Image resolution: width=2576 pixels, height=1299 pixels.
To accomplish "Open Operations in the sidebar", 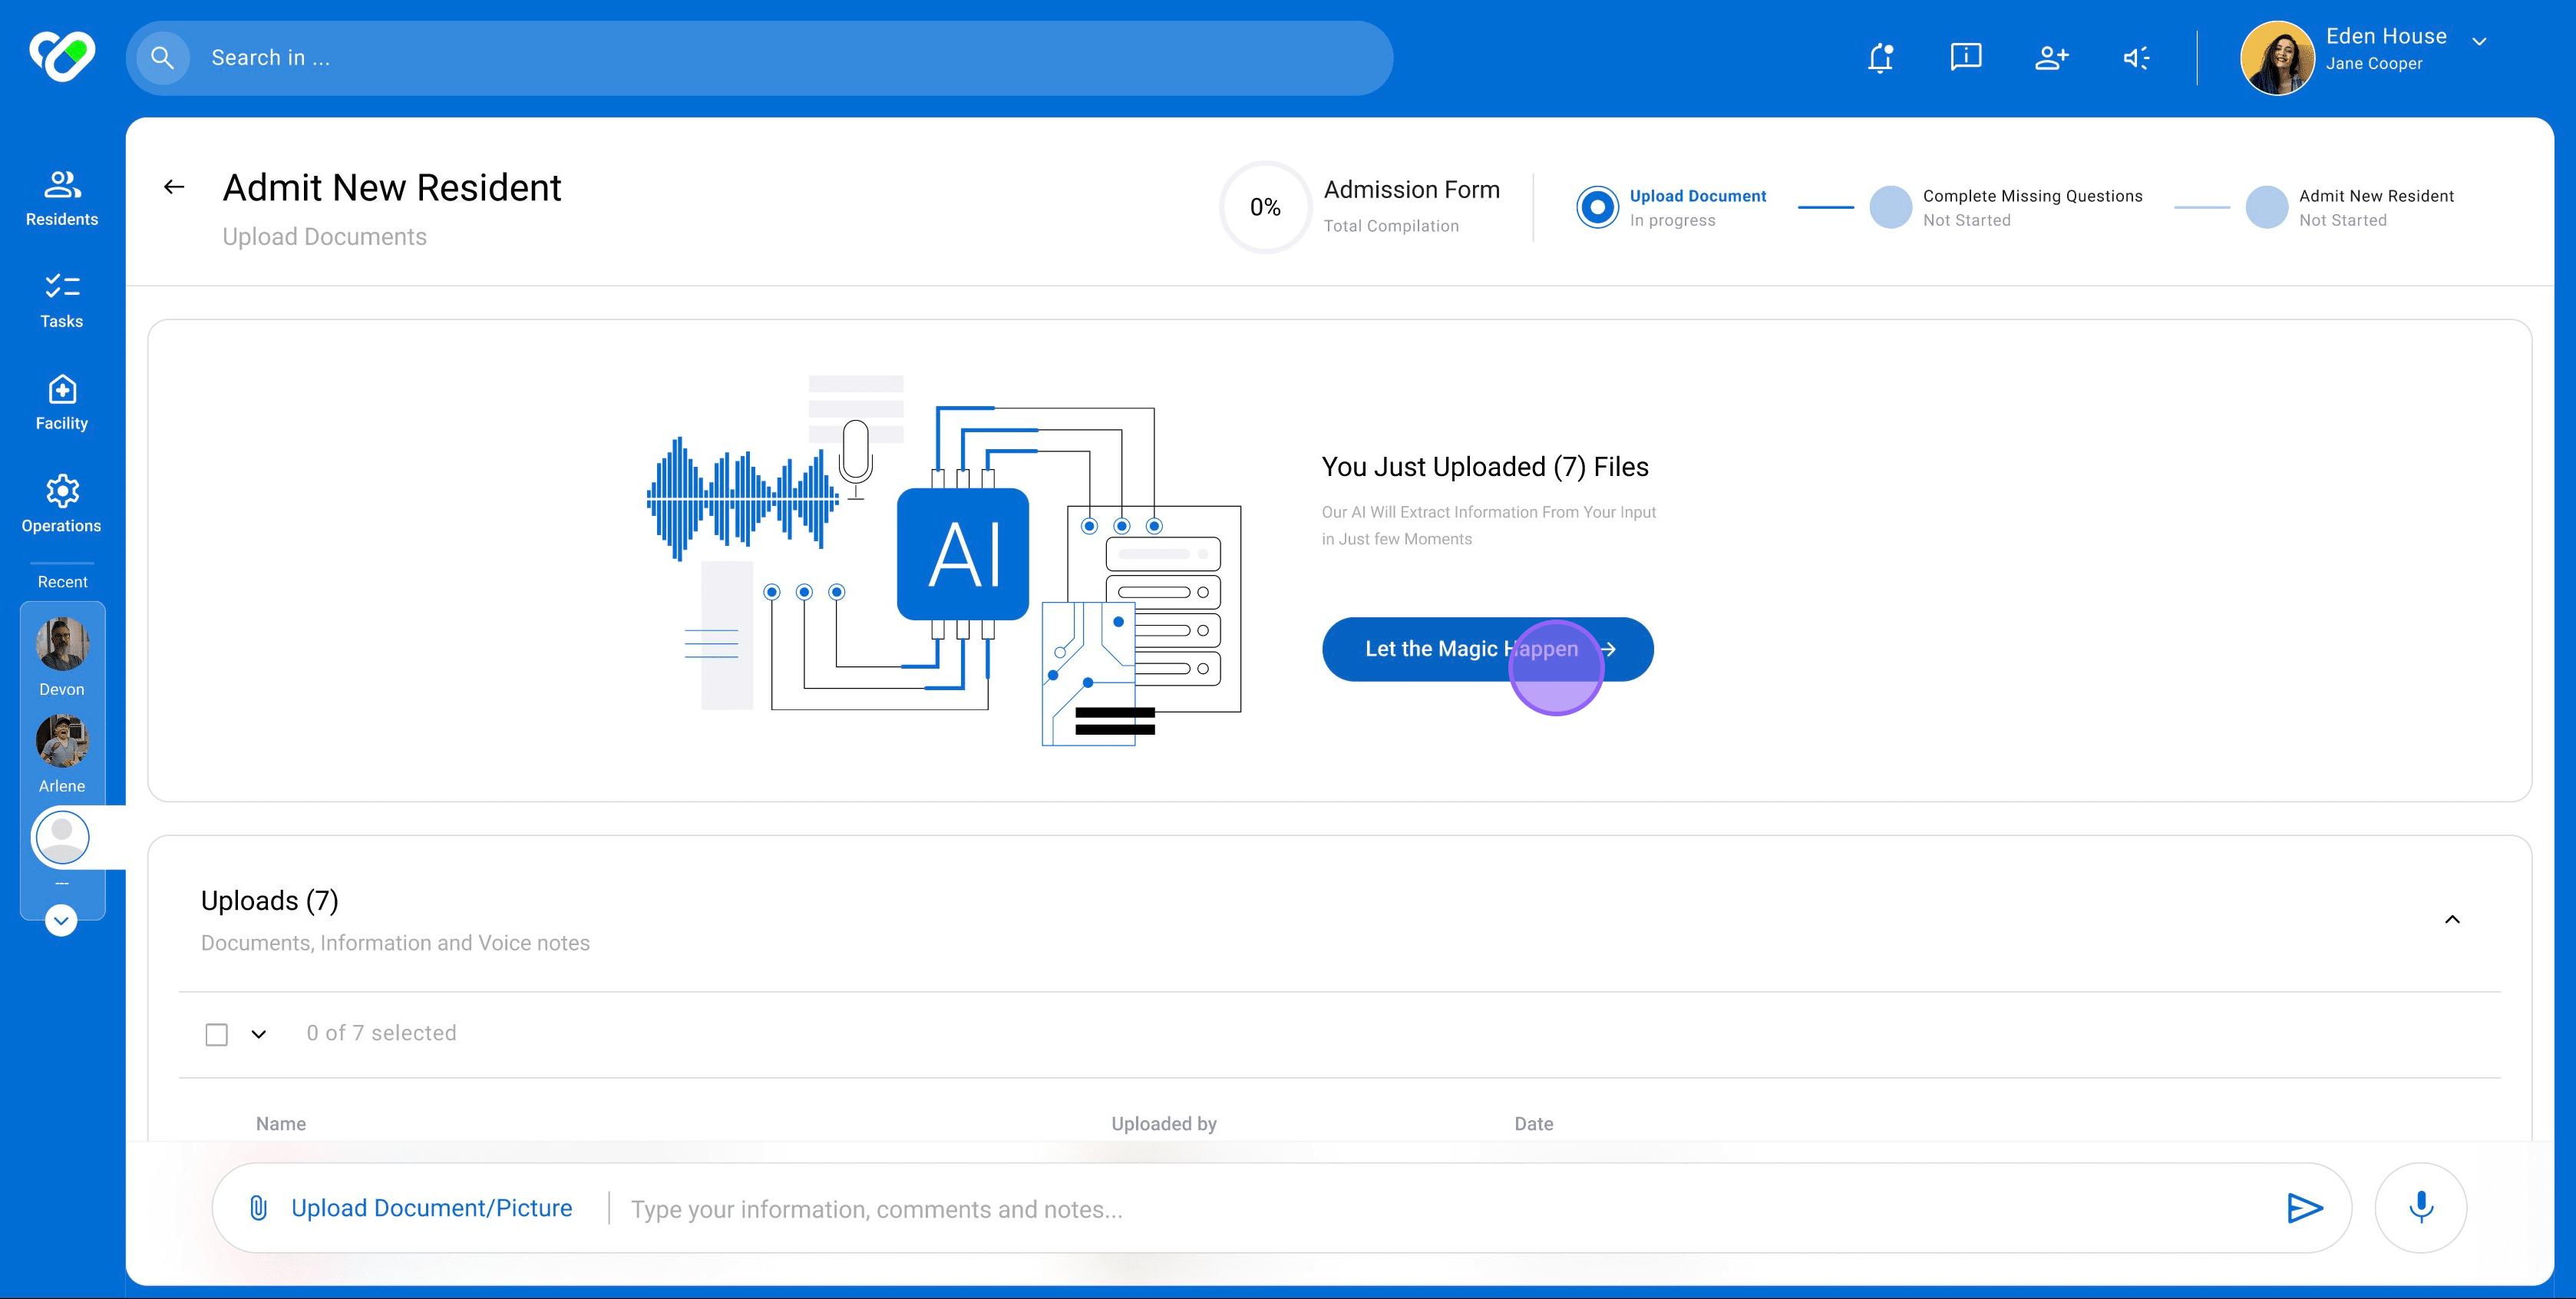I will tap(62, 505).
